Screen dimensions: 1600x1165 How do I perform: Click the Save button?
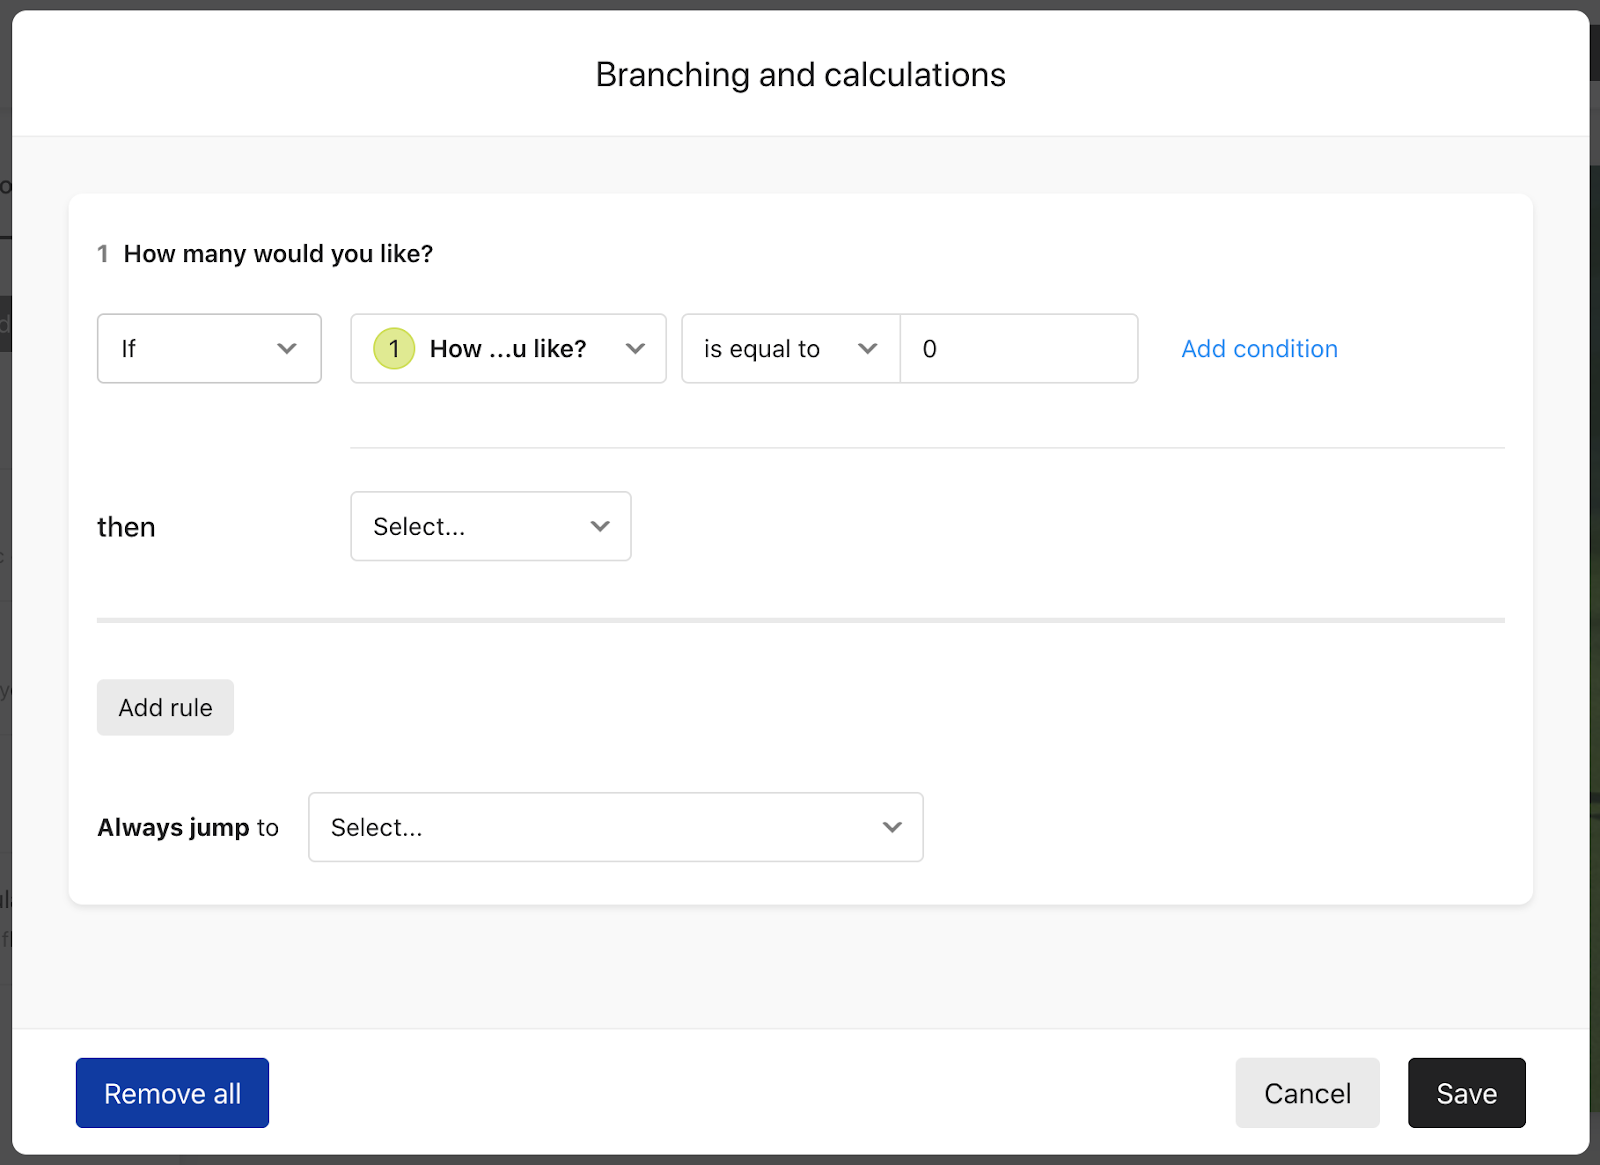click(1466, 1093)
